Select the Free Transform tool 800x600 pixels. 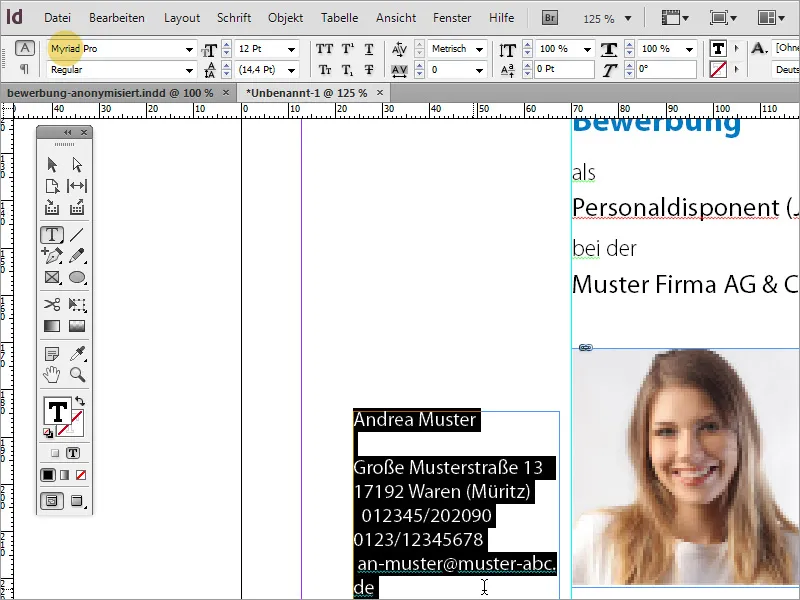77,305
